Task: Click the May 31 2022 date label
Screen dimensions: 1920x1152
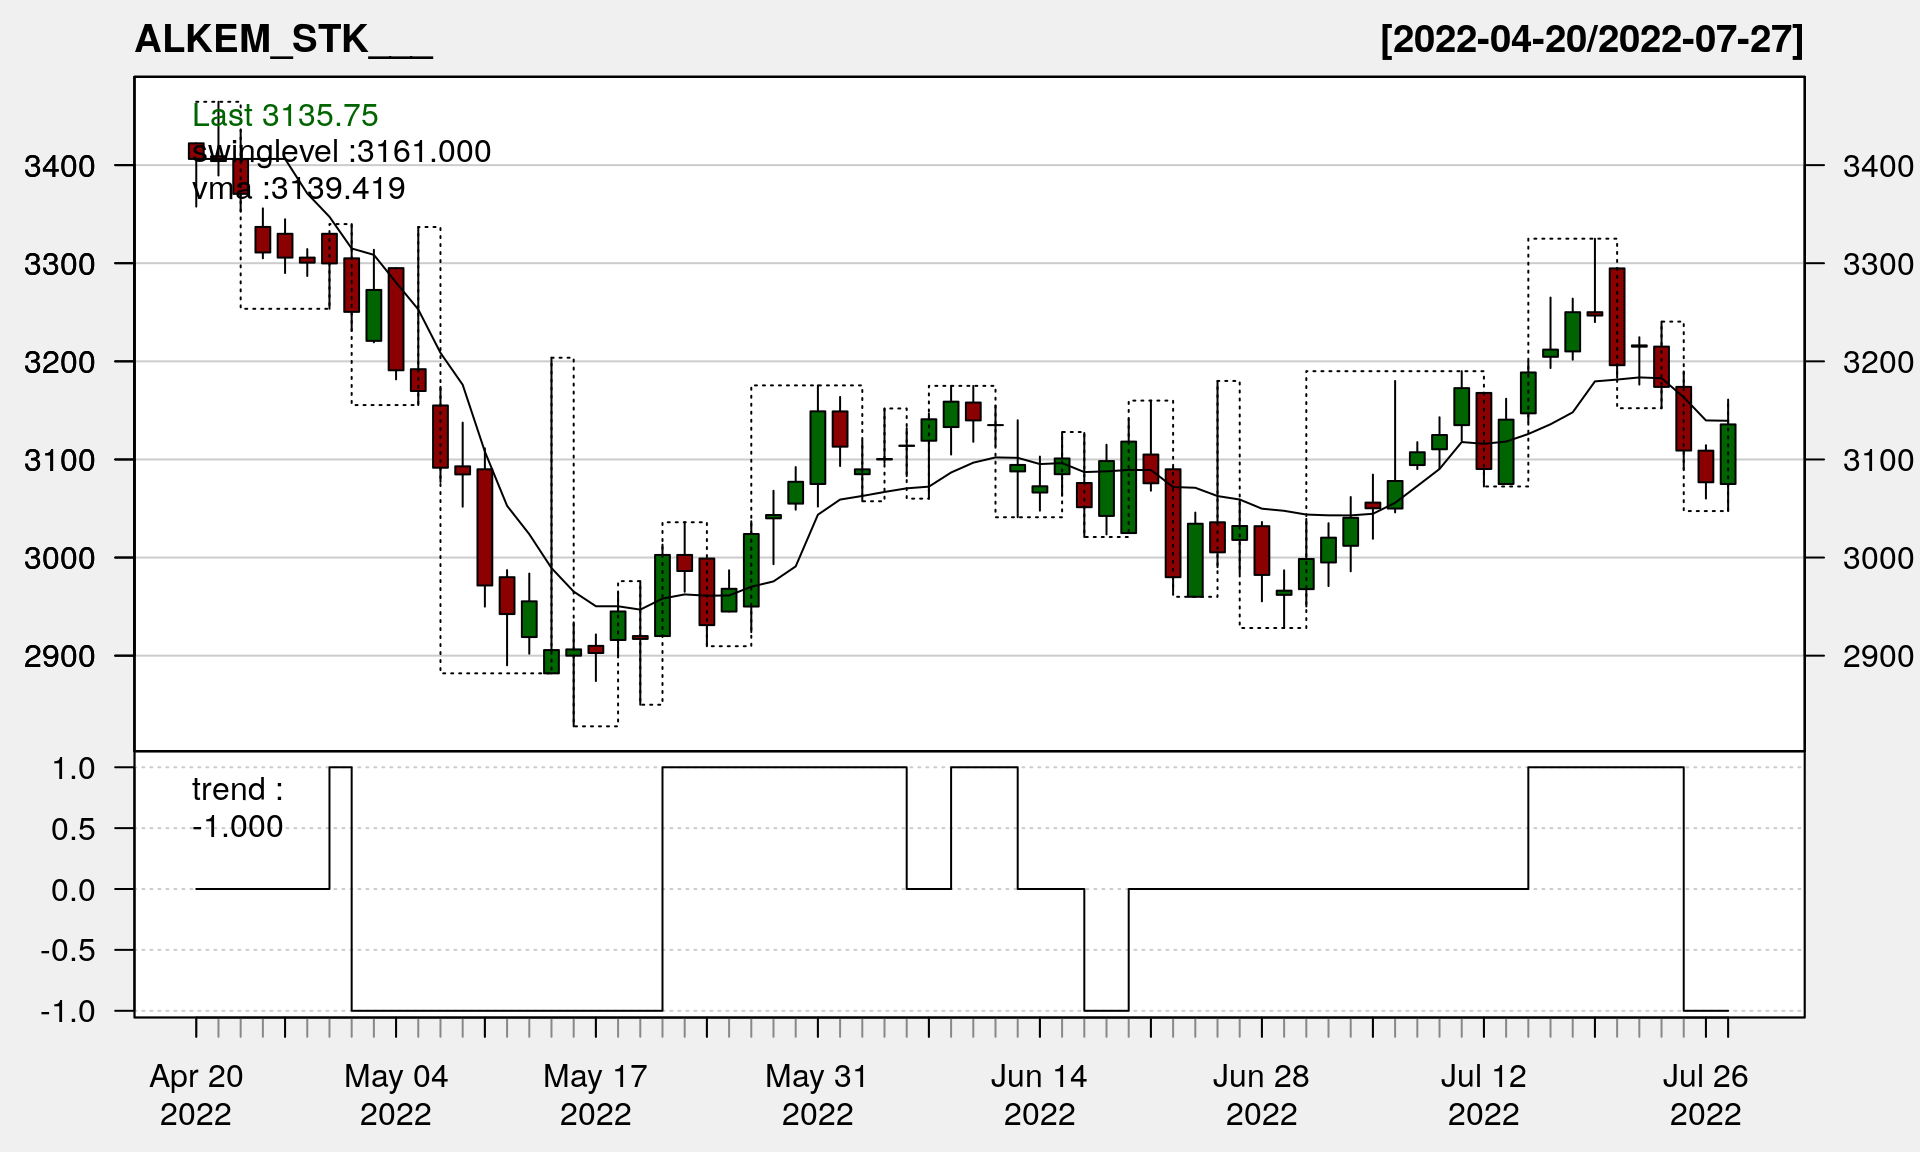Action: pos(817,1095)
